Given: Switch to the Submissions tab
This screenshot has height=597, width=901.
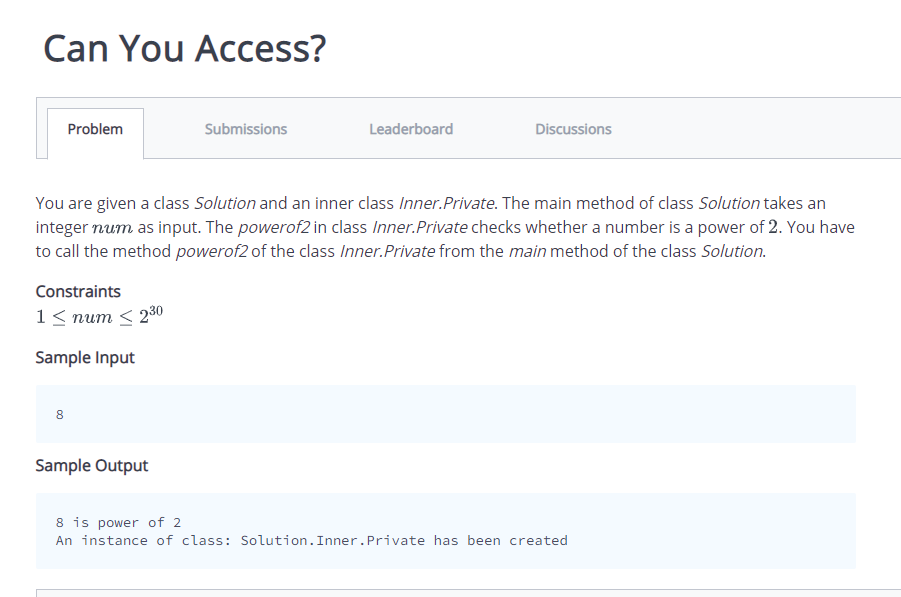Looking at the screenshot, I should 245,129.
